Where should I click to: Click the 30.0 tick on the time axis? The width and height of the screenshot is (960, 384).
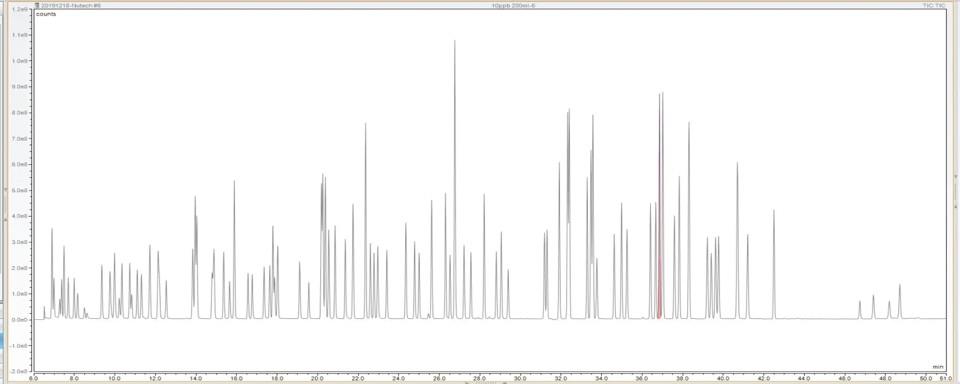coord(520,378)
